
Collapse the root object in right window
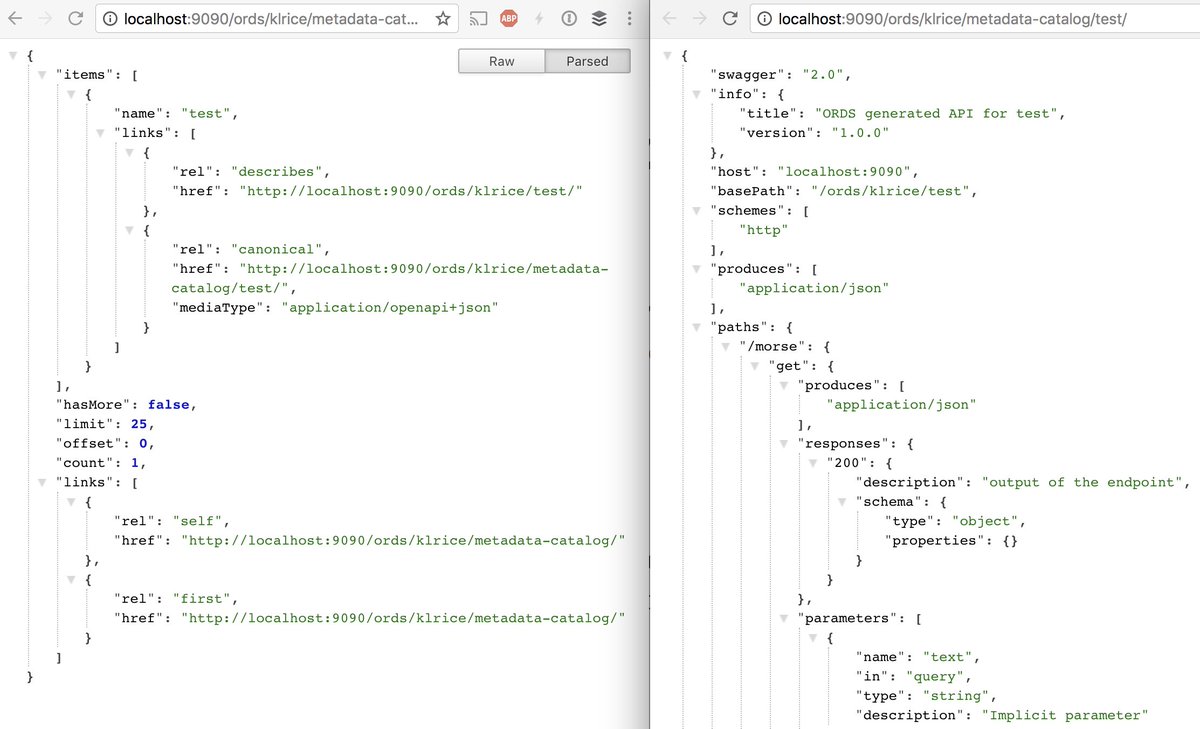(666, 56)
